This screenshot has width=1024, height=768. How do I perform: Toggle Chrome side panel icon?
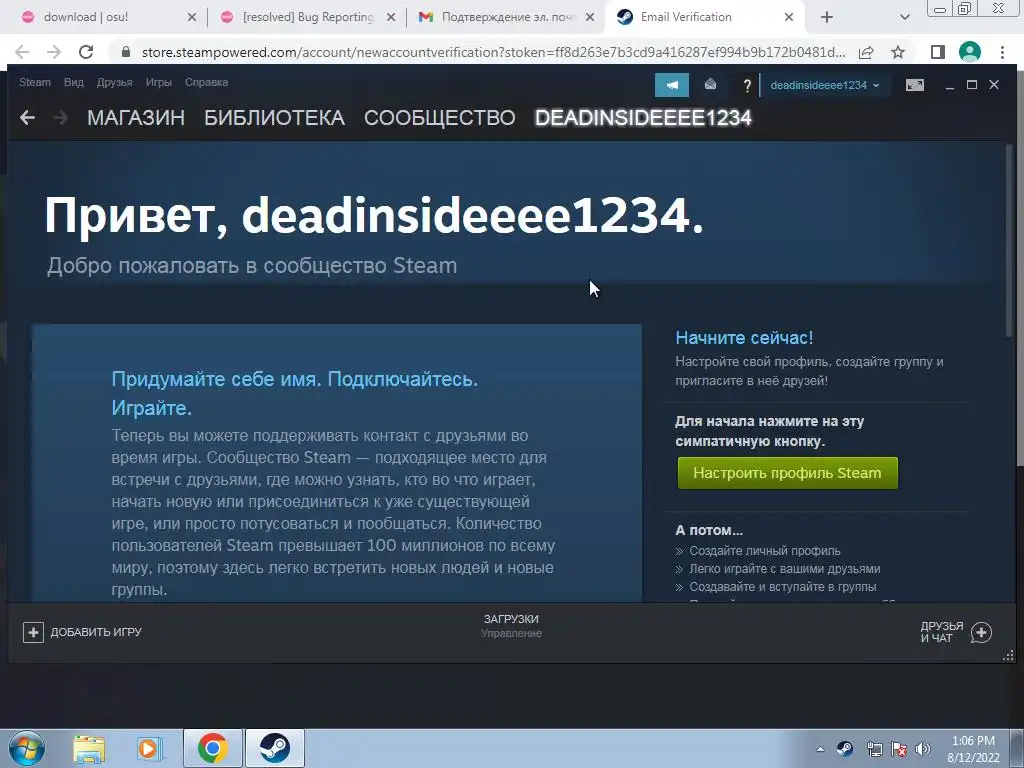[937, 52]
